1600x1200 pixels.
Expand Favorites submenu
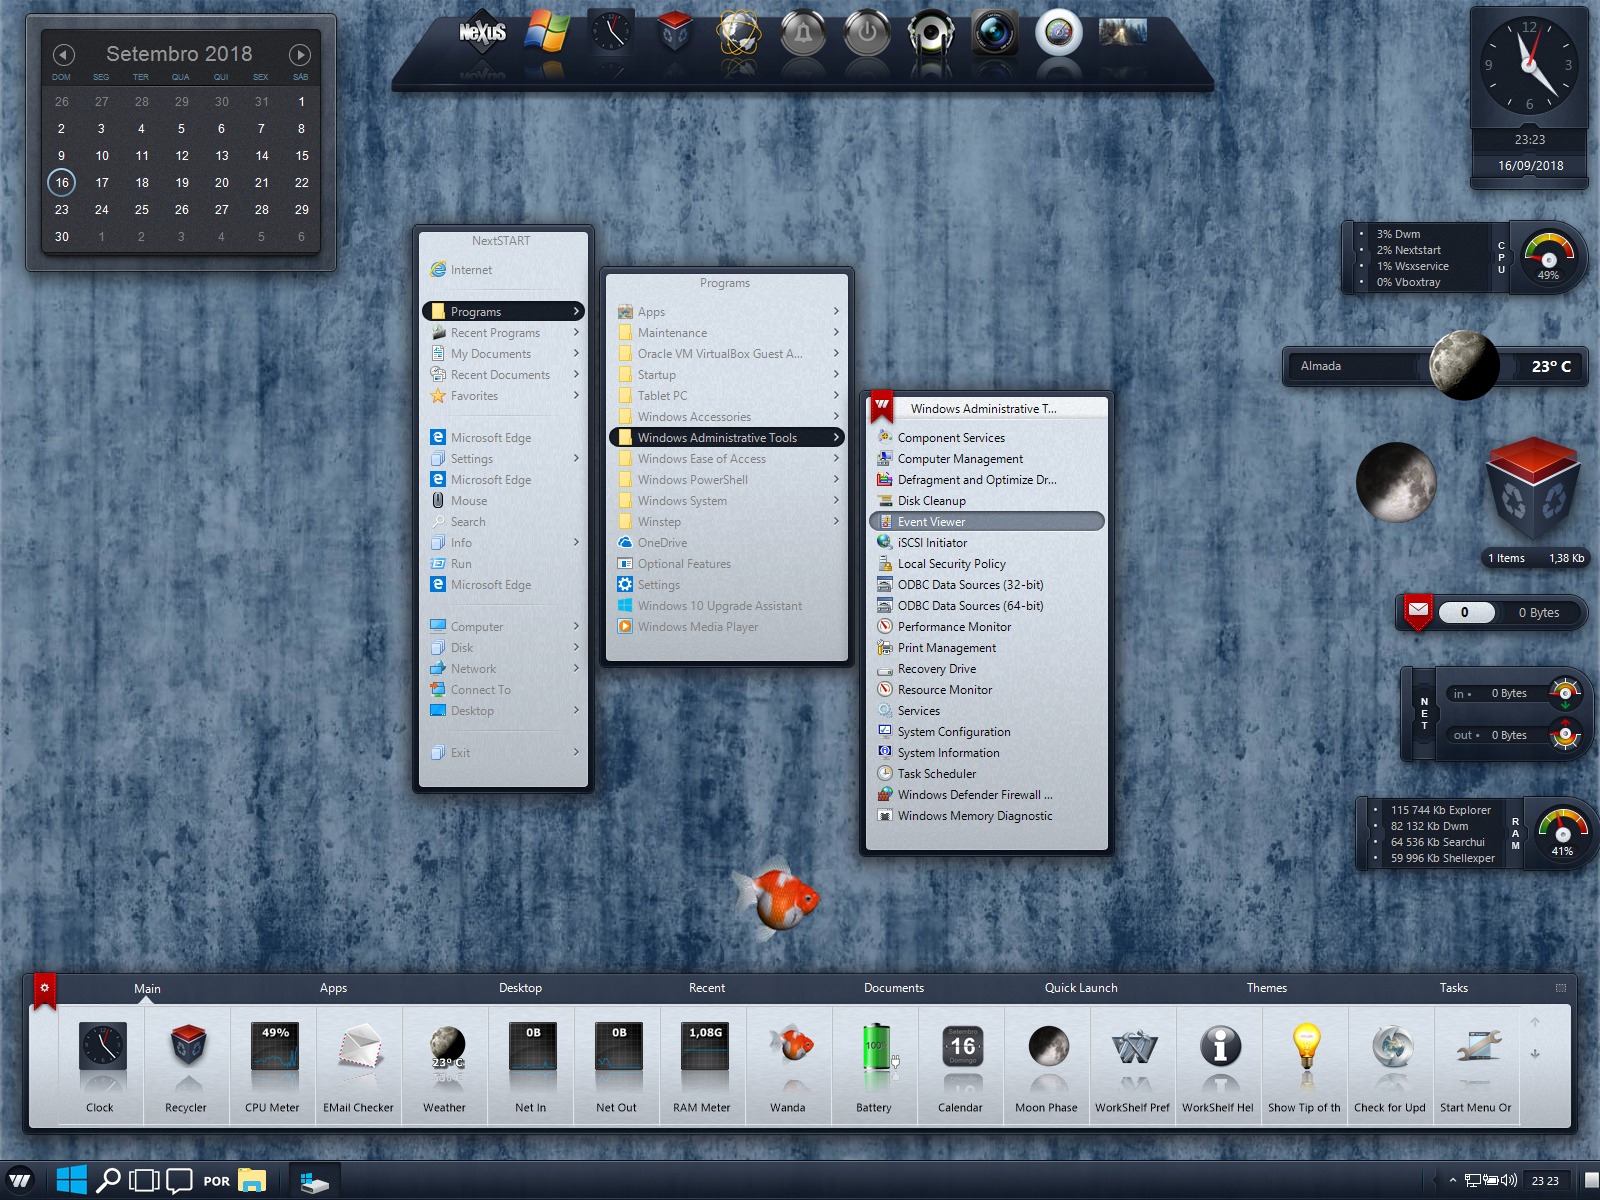click(x=505, y=396)
